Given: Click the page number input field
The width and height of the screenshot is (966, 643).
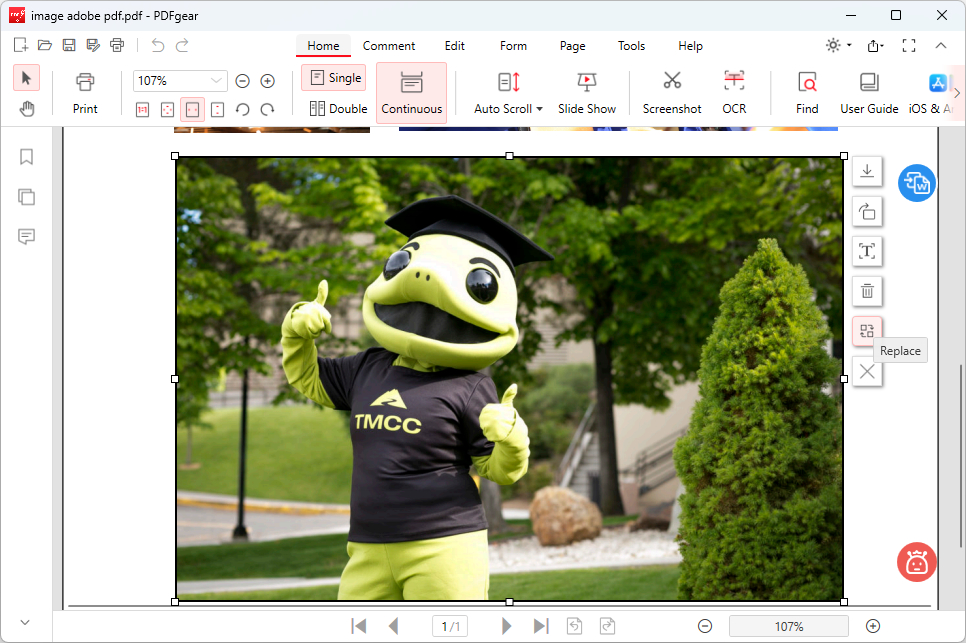Looking at the screenshot, I should tap(451, 626).
